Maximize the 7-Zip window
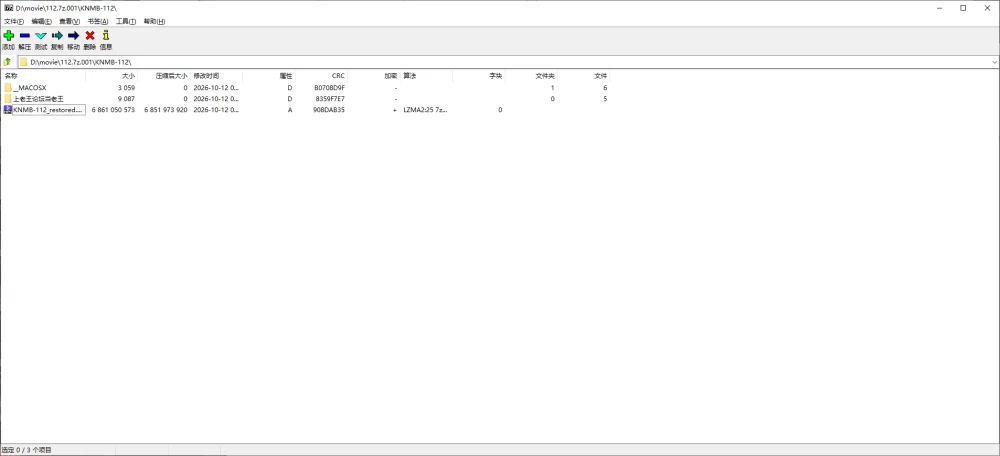Screen dimensions: 1000x456 963,8
